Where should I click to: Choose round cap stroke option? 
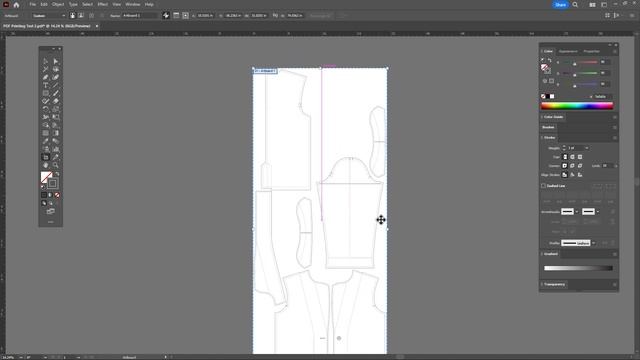pyautogui.click(x=572, y=157)
